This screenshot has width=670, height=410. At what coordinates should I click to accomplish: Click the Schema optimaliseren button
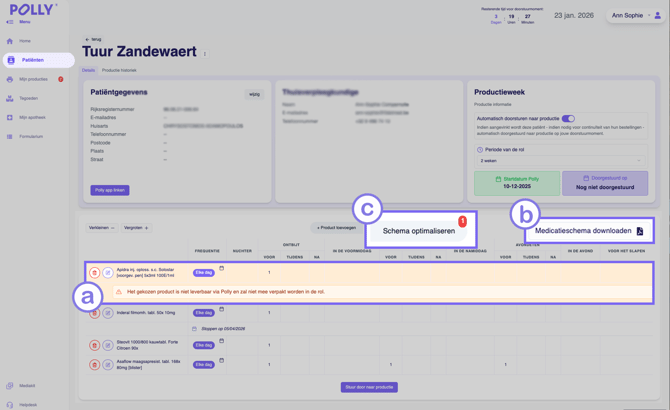[x=419, y=231]
